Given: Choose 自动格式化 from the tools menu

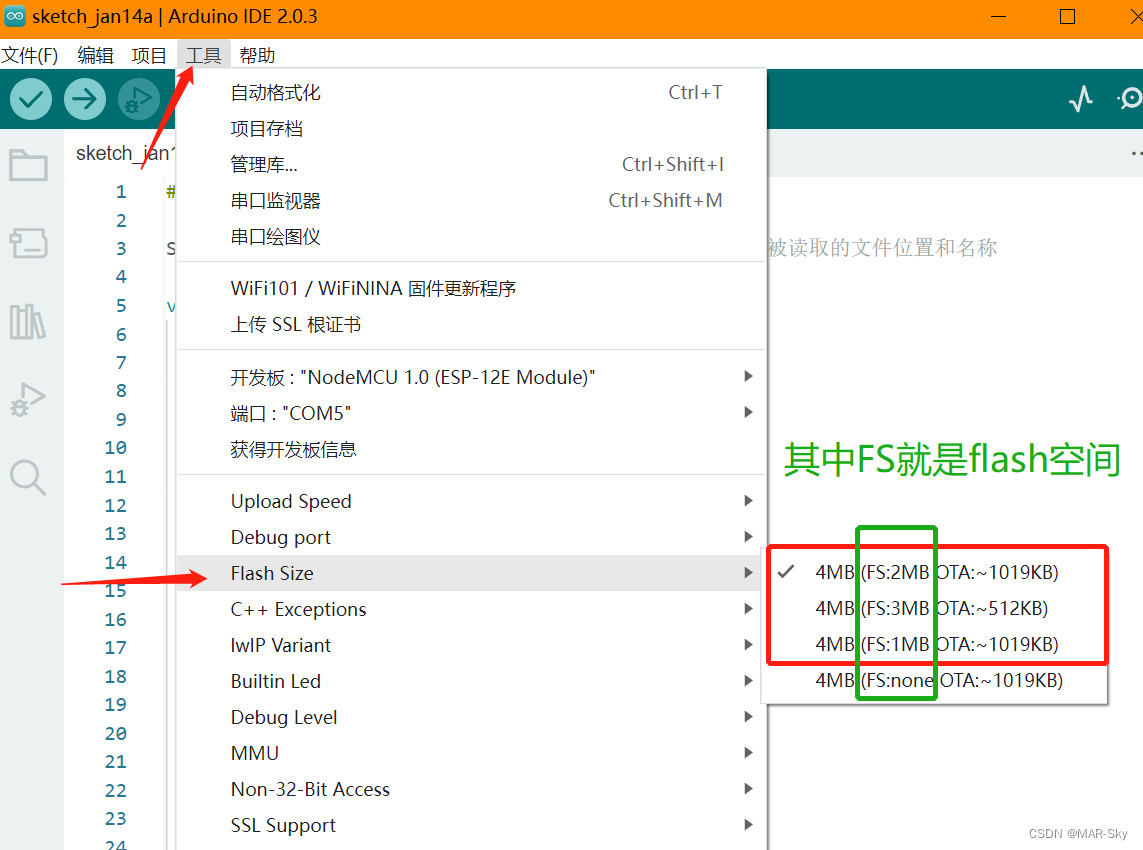Looking at the screenshot, I should coord(472,93).
